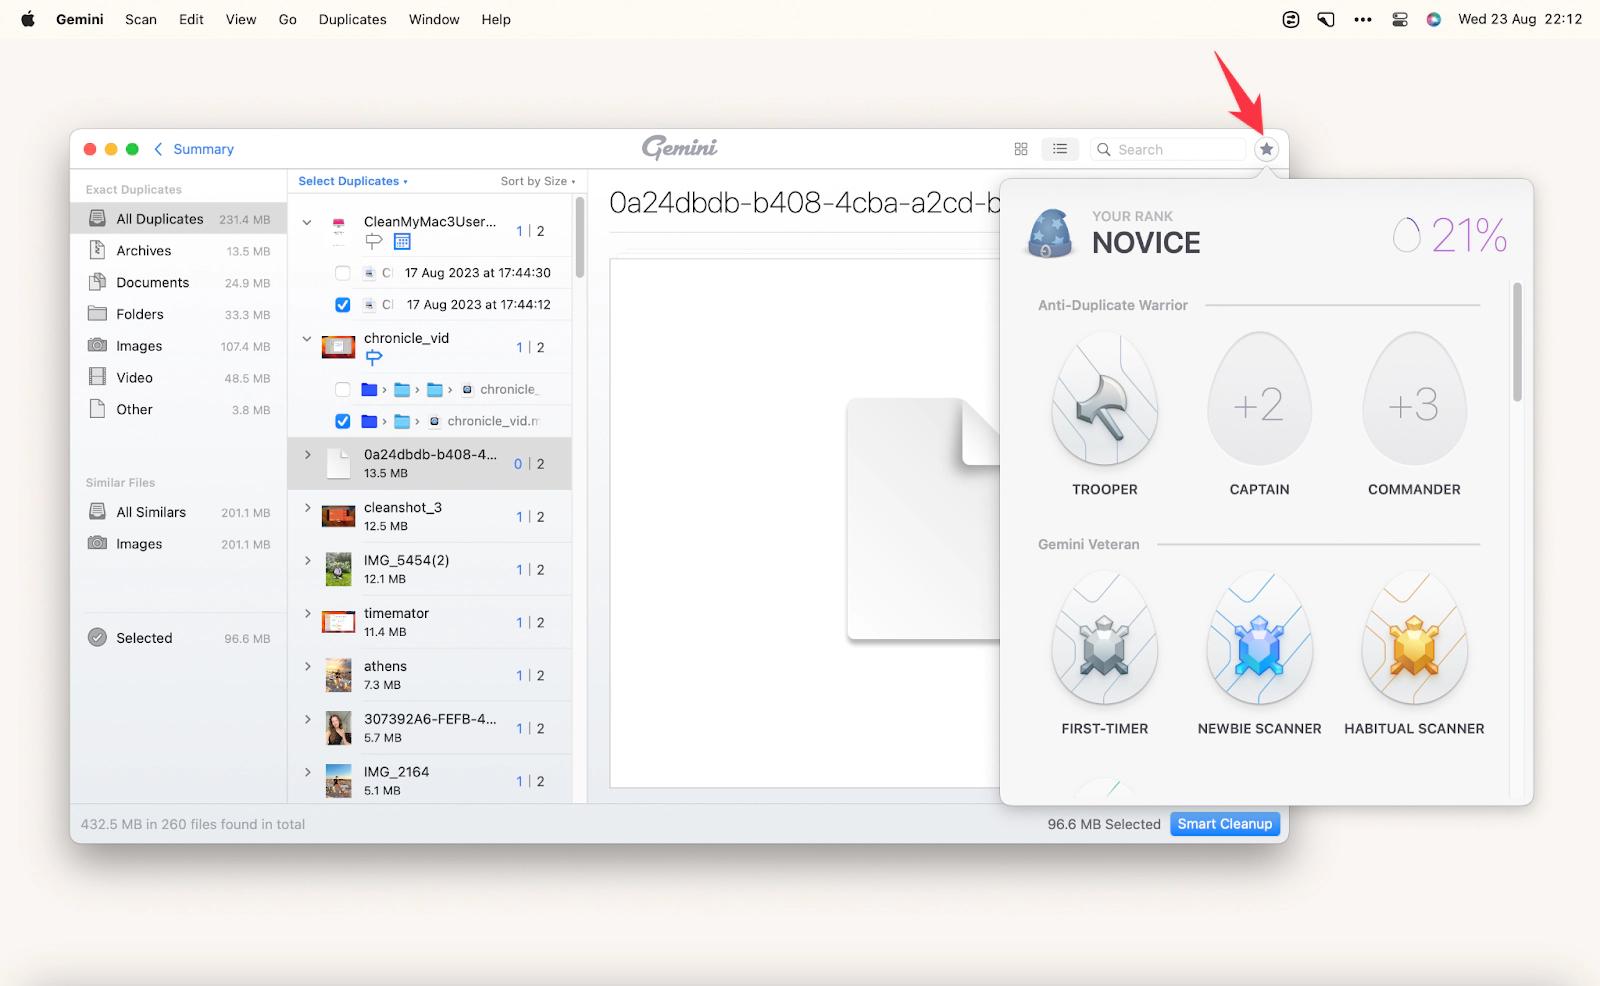Select All Duplicates in sidebar
Image resolution: width=1600 pixels, height=986 pixels.
pyautogui.click(x=178, y=219)
